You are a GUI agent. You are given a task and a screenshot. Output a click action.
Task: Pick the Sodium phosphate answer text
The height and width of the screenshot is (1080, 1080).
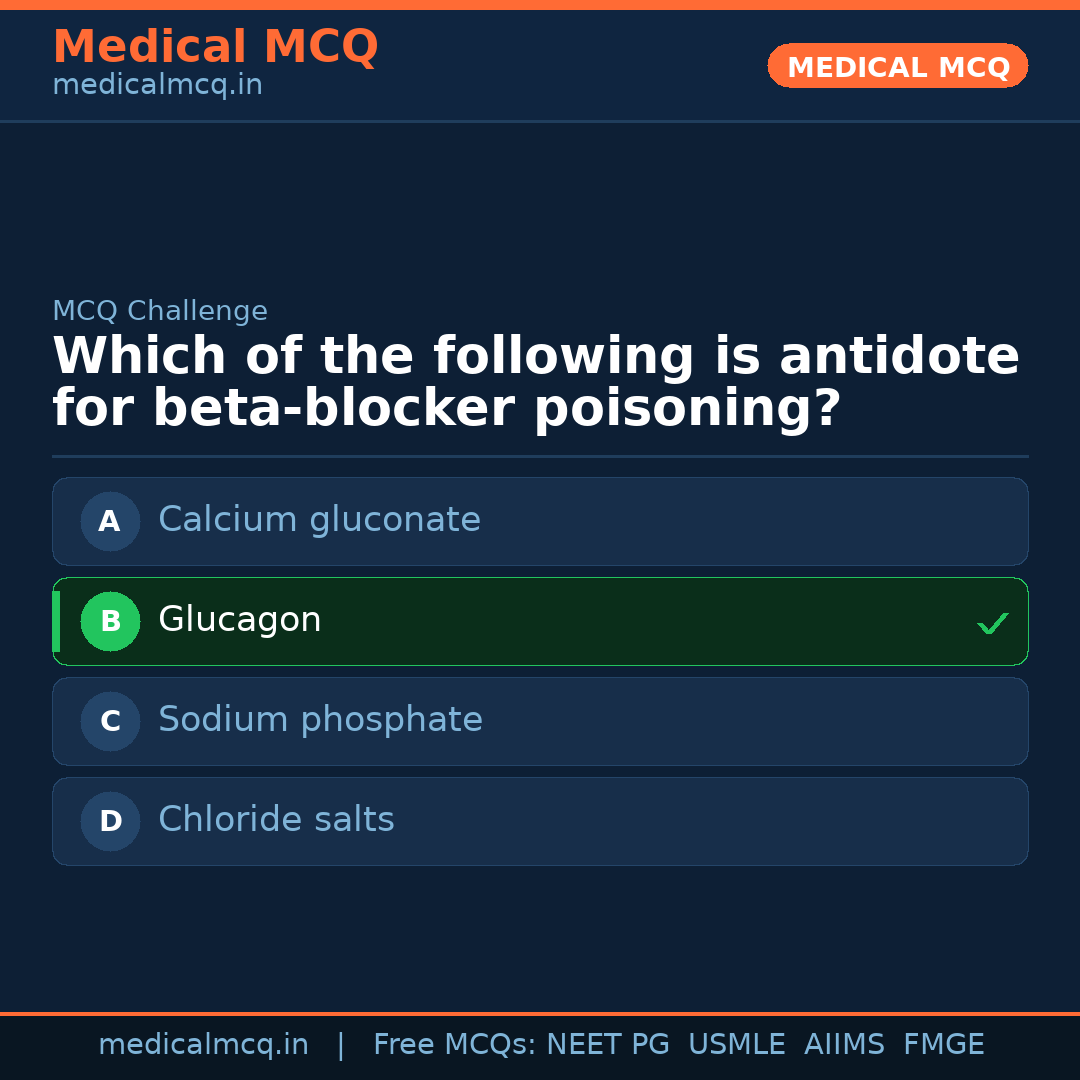click(320, 720)
